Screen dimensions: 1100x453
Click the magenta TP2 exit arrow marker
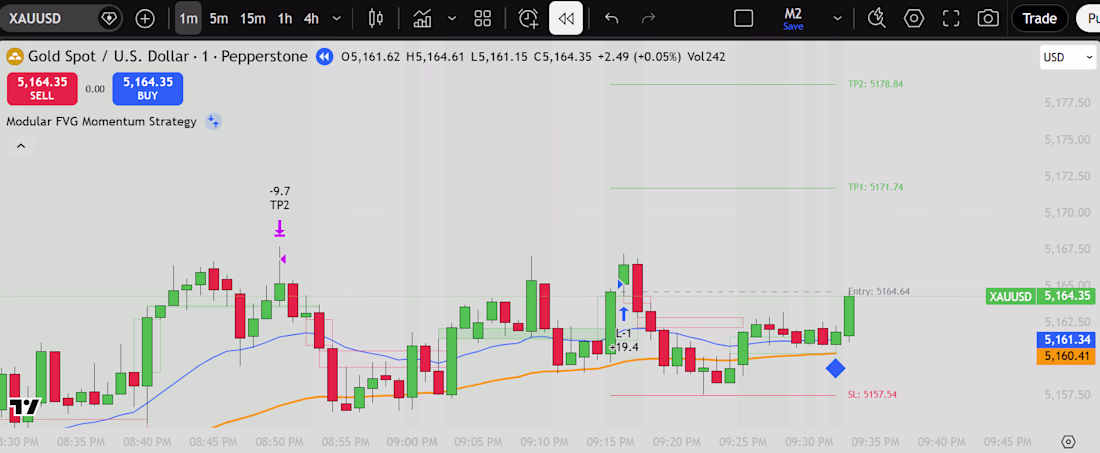coord(279,229)
